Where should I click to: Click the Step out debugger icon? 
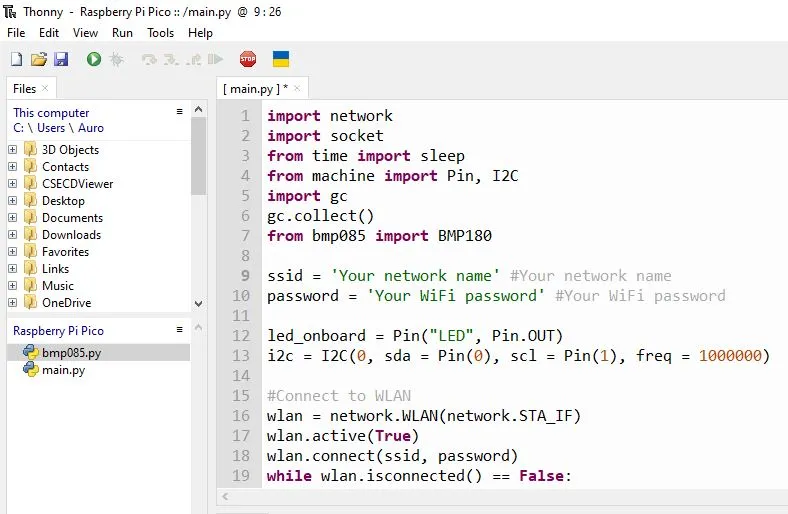coord(193,60)
